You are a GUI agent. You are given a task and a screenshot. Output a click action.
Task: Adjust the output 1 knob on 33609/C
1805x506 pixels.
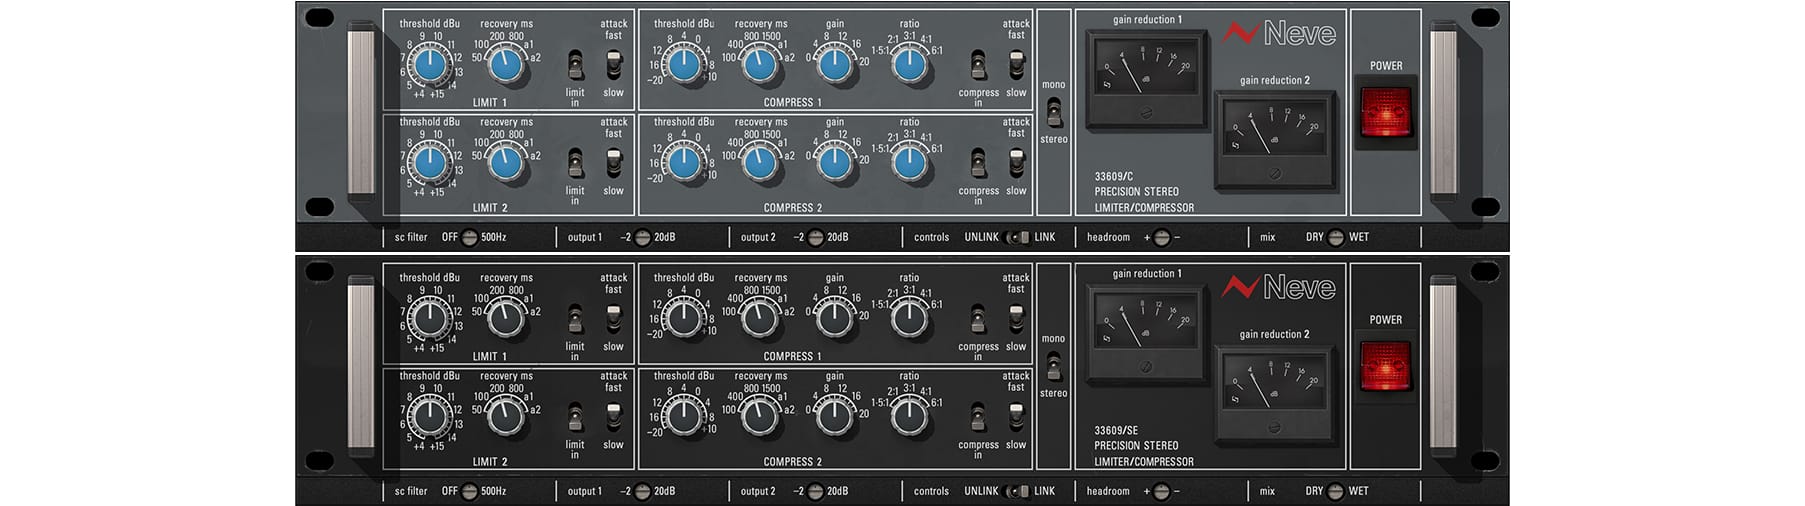pyautogui.click(x=643, y=238)
